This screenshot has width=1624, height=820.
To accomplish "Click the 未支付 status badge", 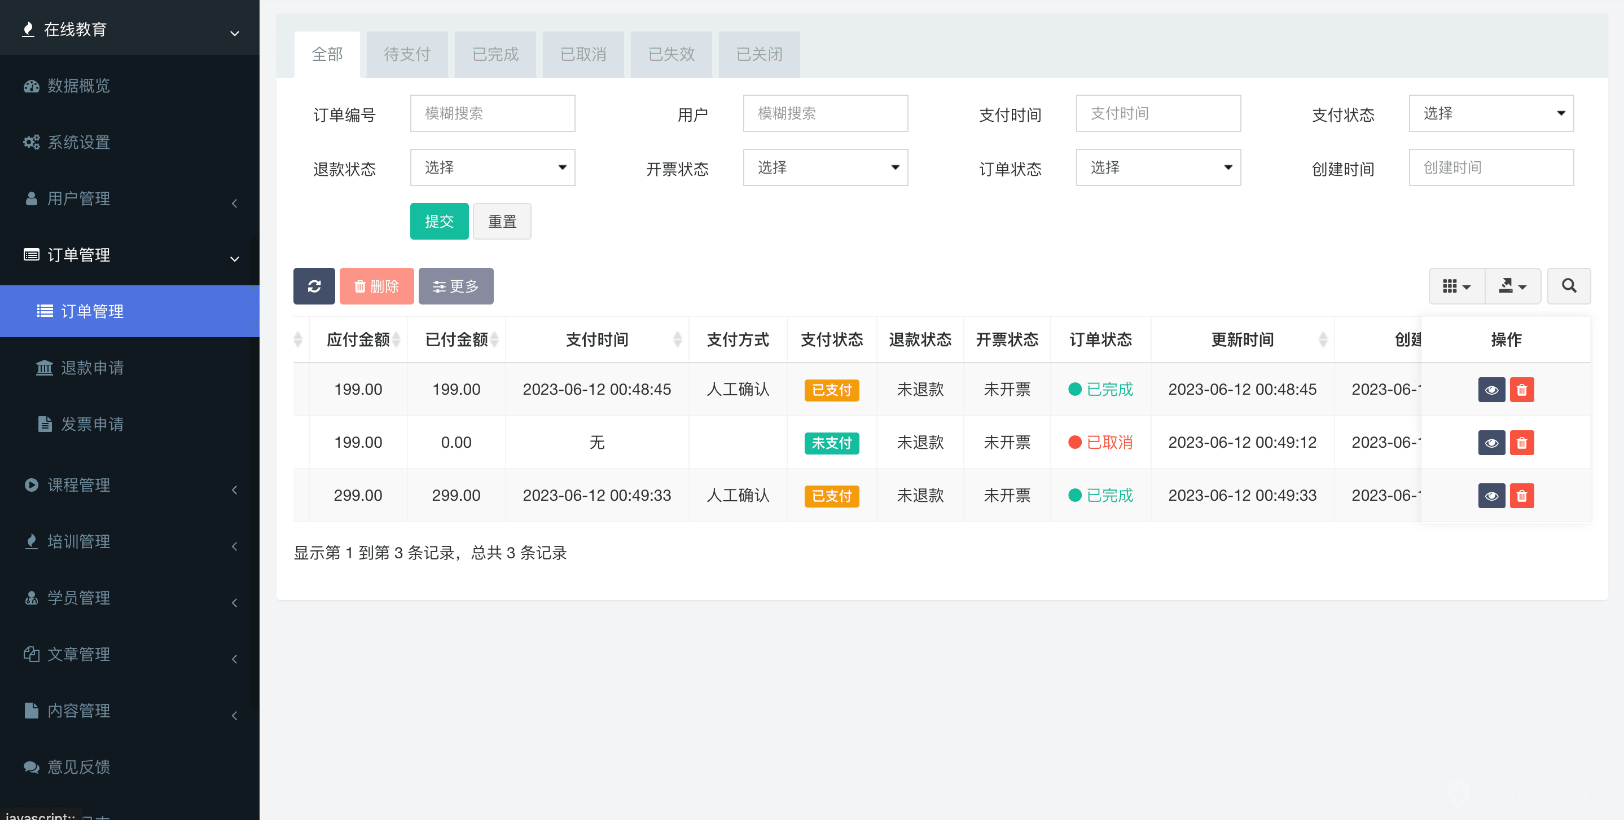I will [x=832, y=443].
